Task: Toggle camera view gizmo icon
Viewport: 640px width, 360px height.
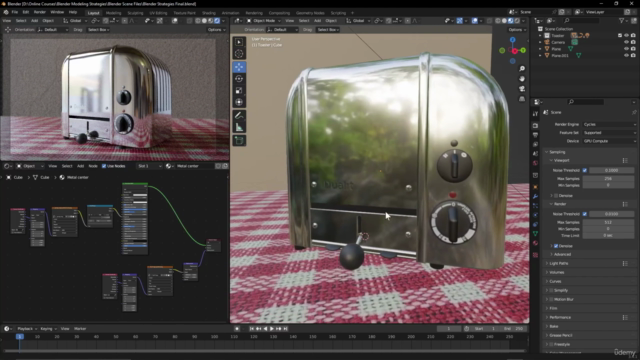Action: click(522, 89)
